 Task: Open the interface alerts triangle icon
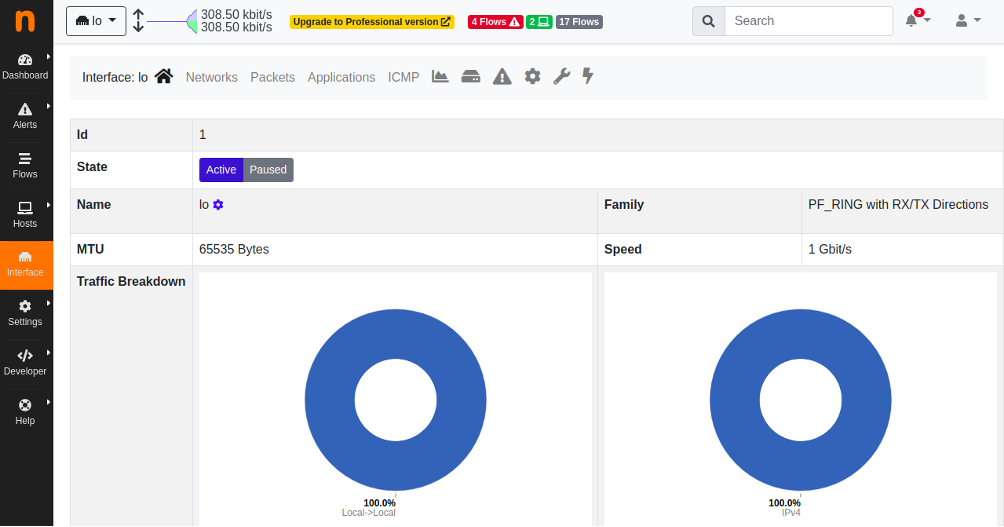coord(502,77)
